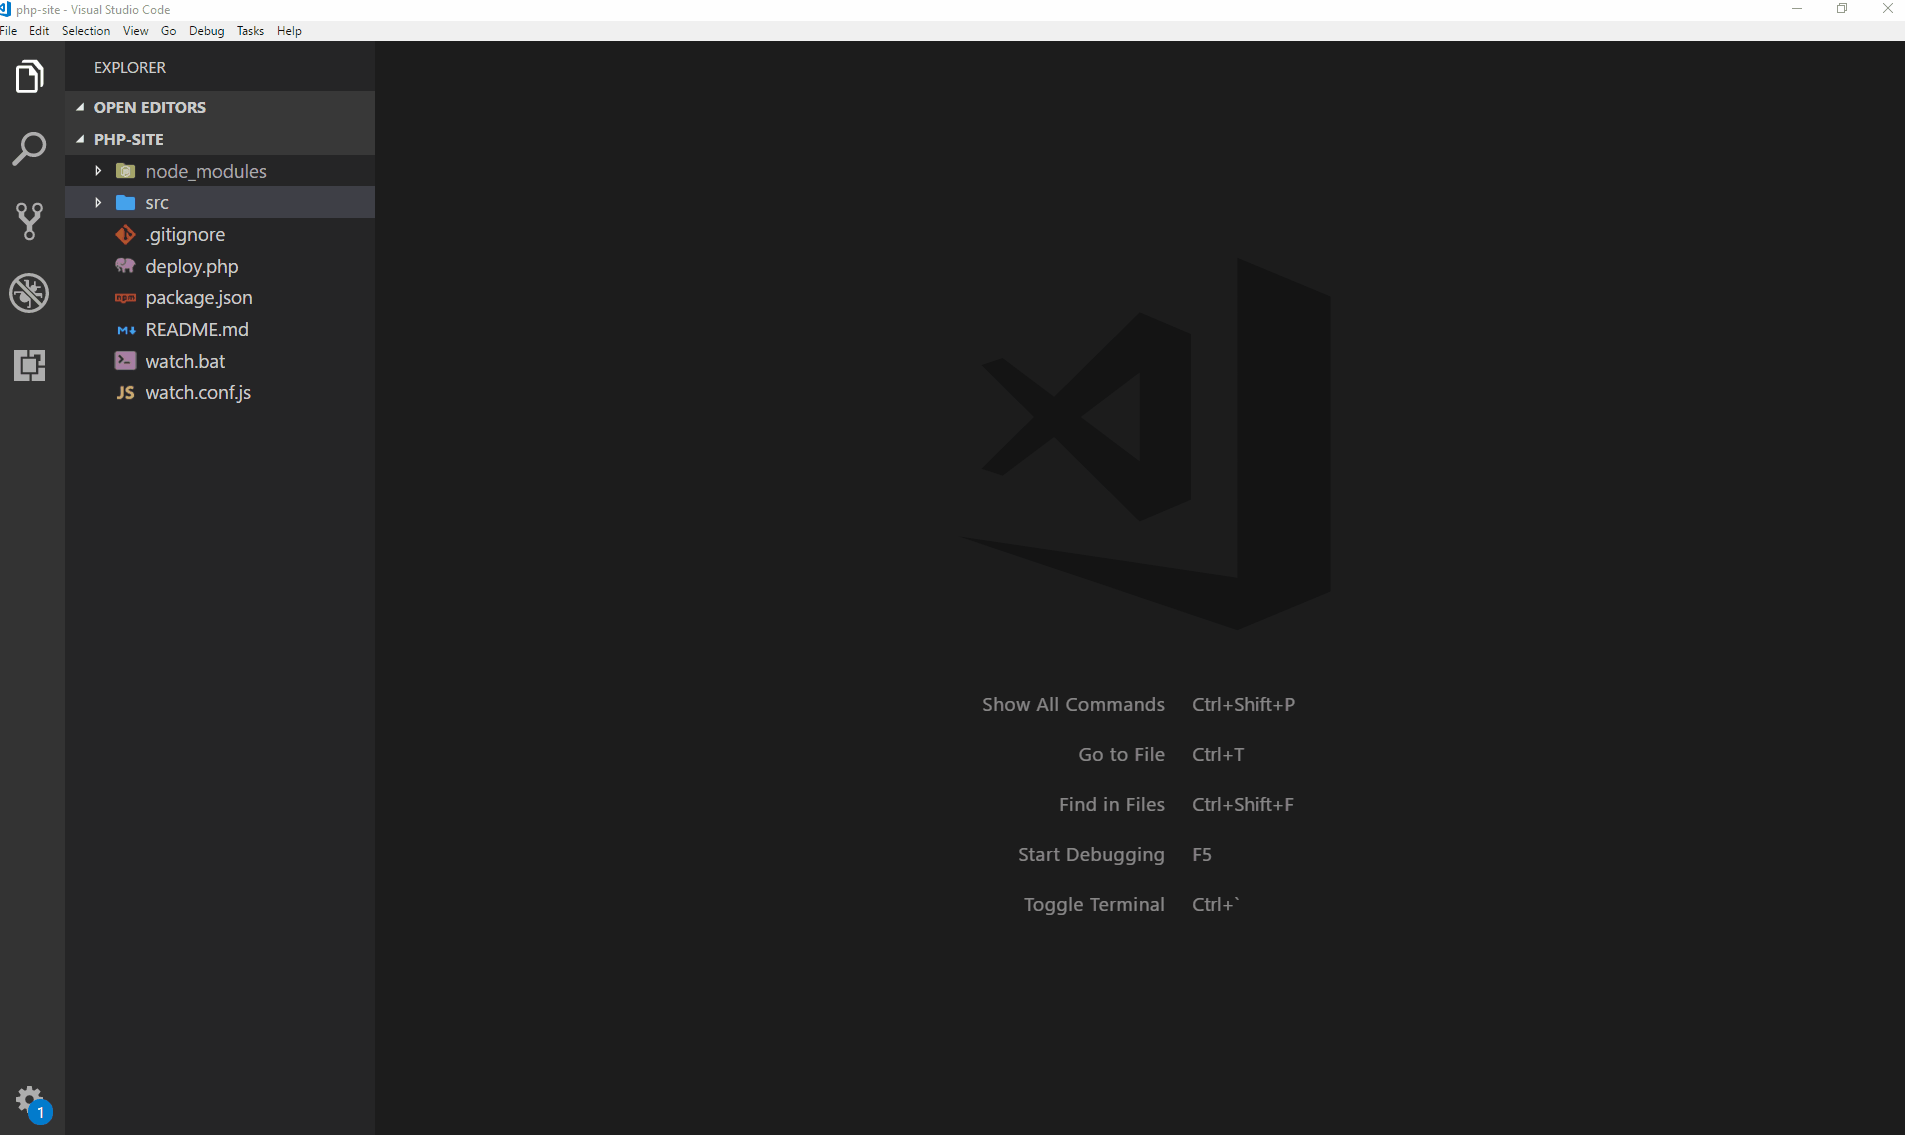Open the Debug menu

207,31
